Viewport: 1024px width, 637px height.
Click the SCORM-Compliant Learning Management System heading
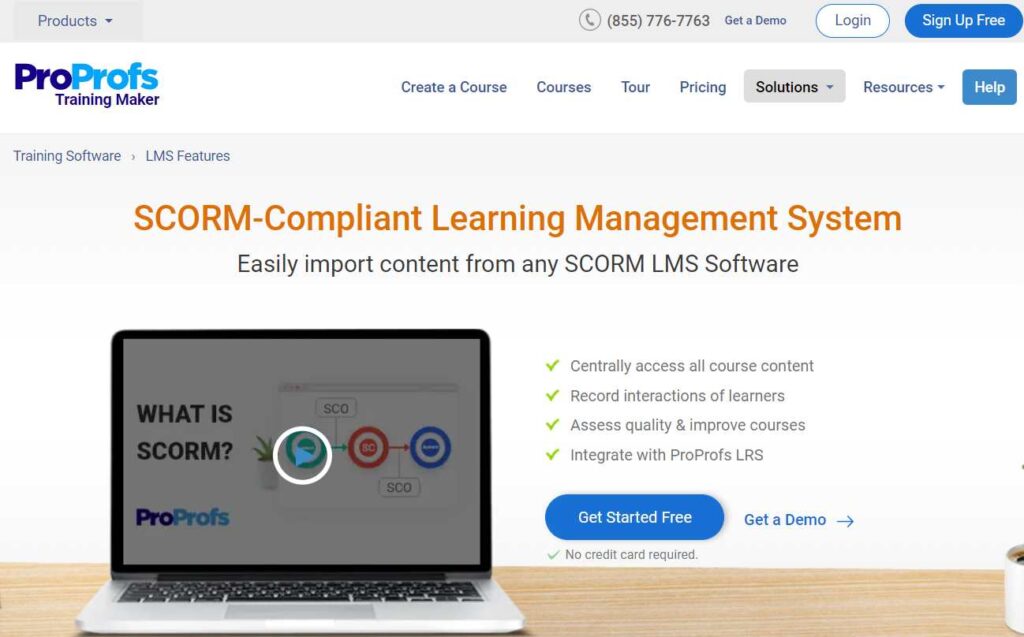click(517, 218)
